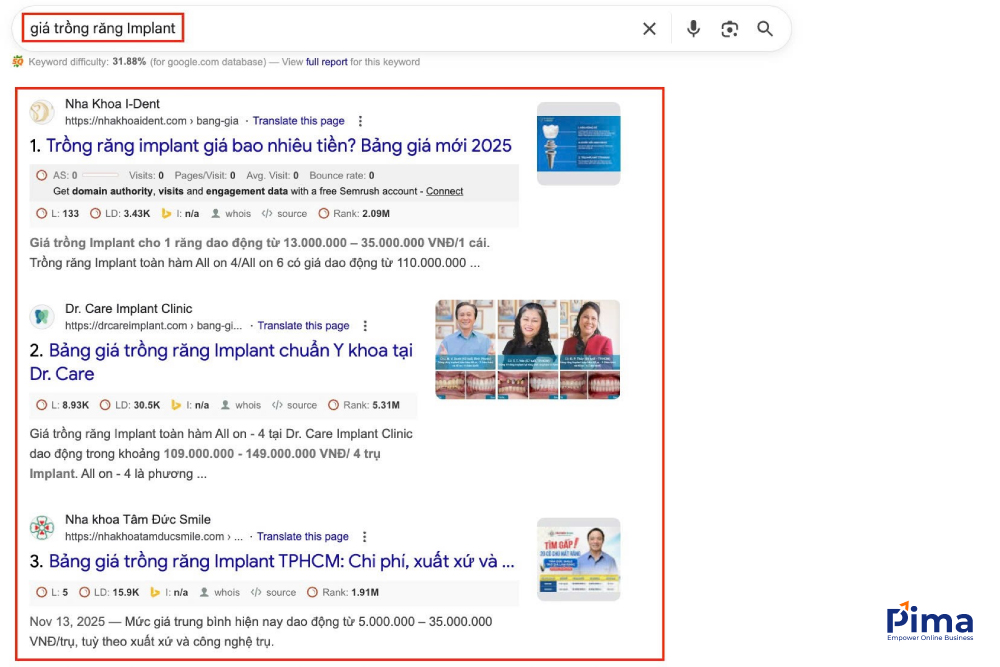Screen dimensions: 1000x667
Task: Open more options menu on Dr. Care result
Action: 365,325
